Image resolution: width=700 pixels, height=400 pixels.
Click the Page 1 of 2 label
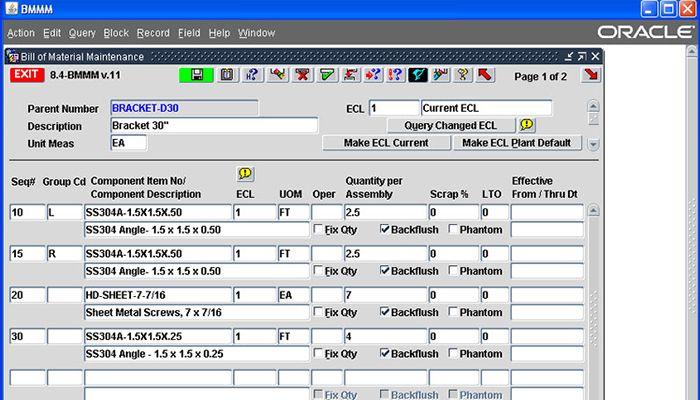tap(540, 77)
